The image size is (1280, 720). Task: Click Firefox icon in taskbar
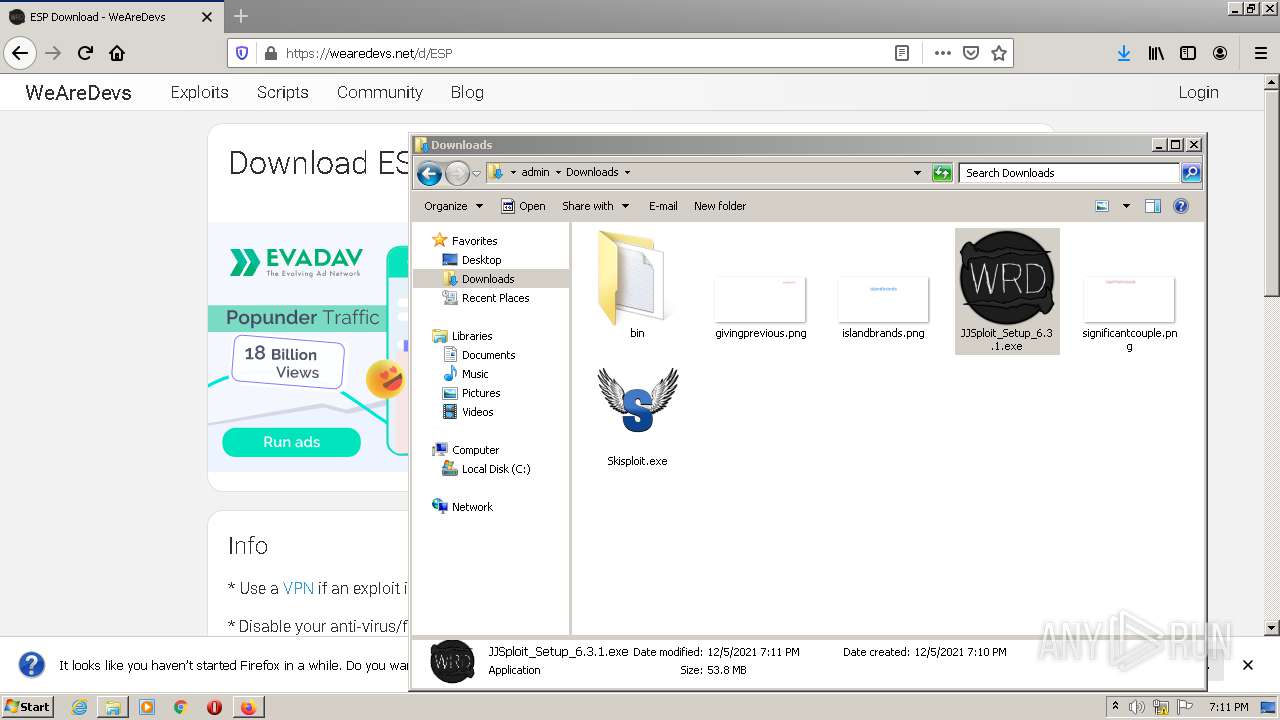click(247, 707)
